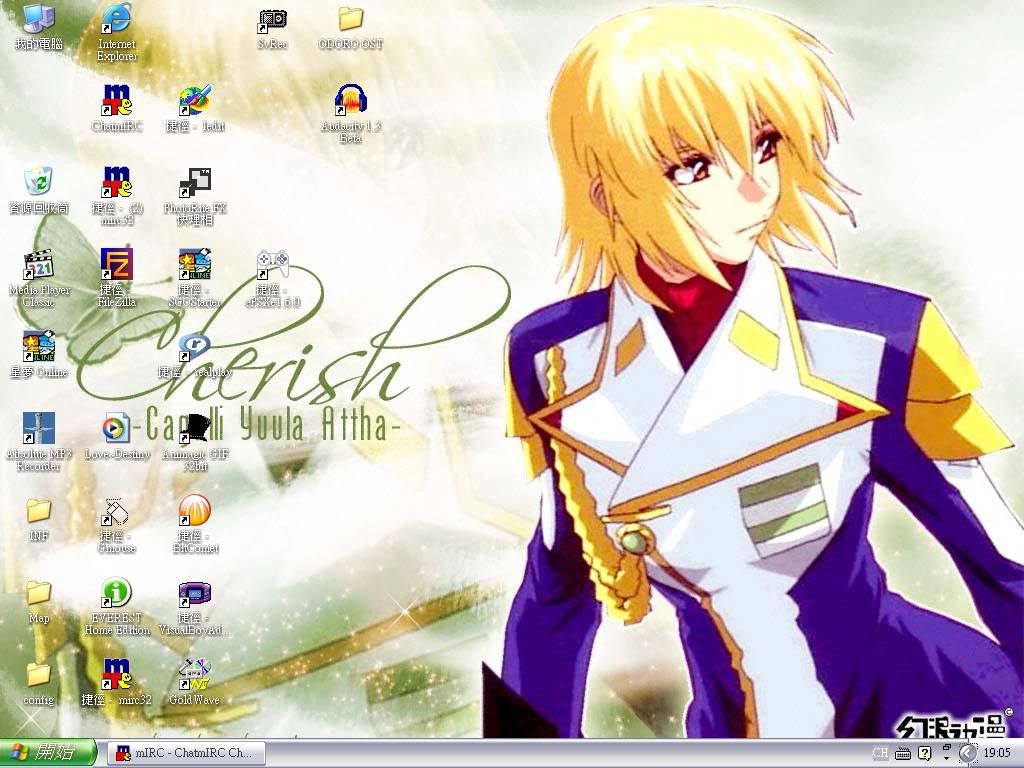
Task: Launch the FileZilla desktop shortcut
Action: 117,265
